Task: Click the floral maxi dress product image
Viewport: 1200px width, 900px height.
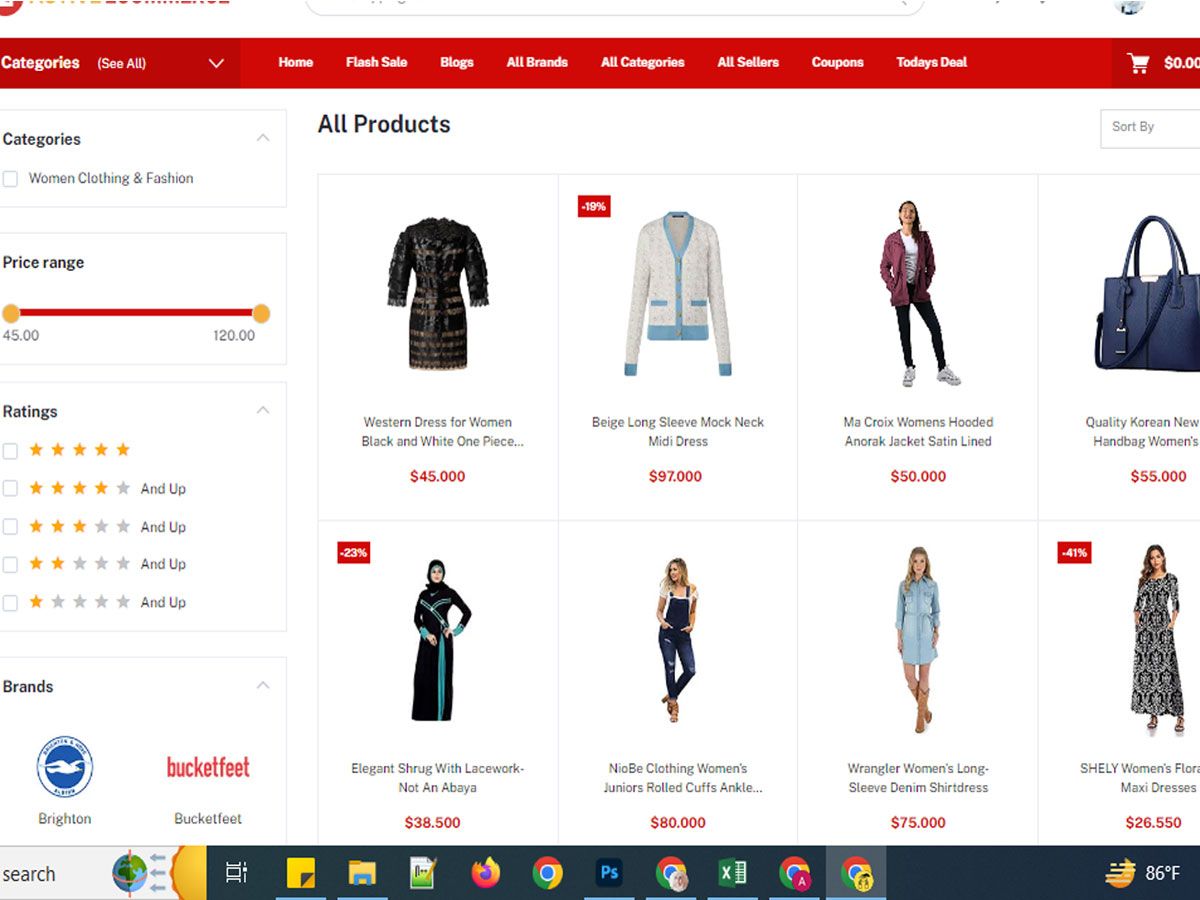Action: coord(1157,640)
